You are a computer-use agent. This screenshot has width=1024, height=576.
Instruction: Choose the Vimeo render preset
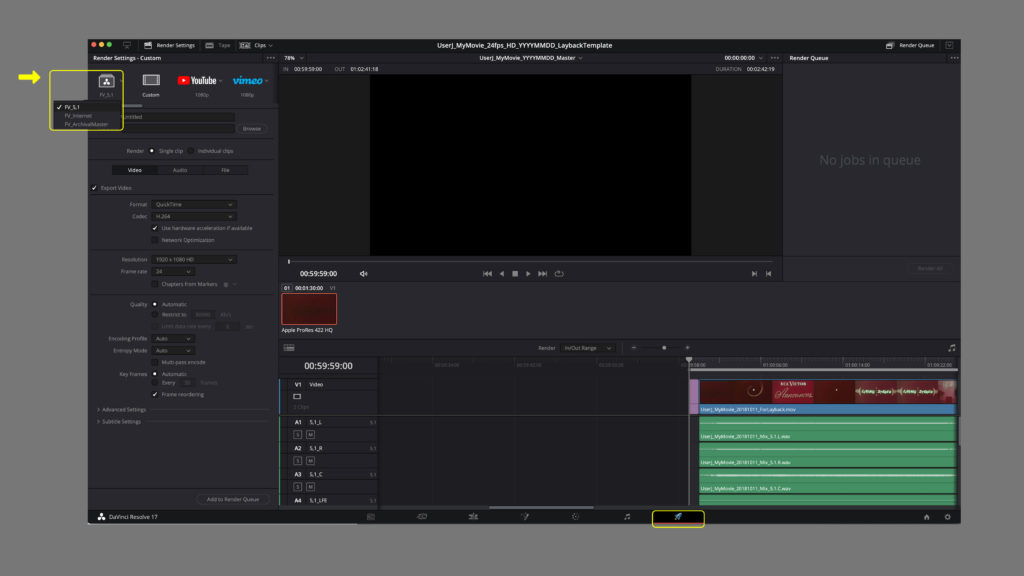[x=248, y=80]
